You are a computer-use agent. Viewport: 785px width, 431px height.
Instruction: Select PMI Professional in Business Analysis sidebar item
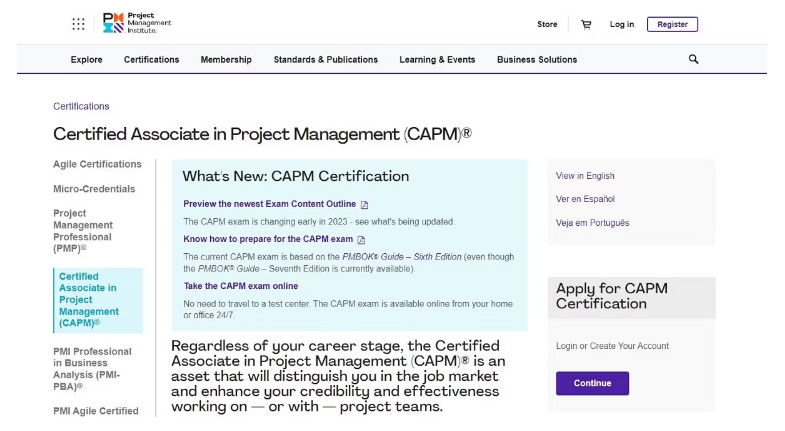pos(93,369)
